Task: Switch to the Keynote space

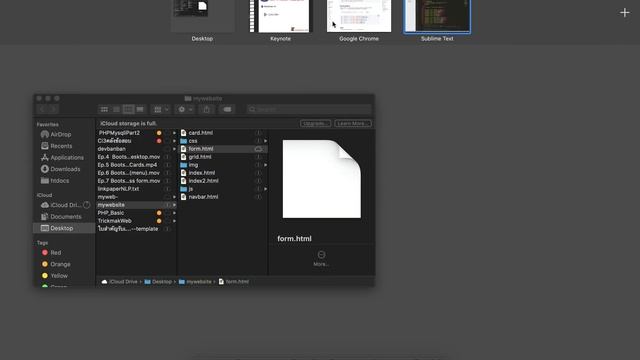Action: pyautogui.click(x=280, y=20)
